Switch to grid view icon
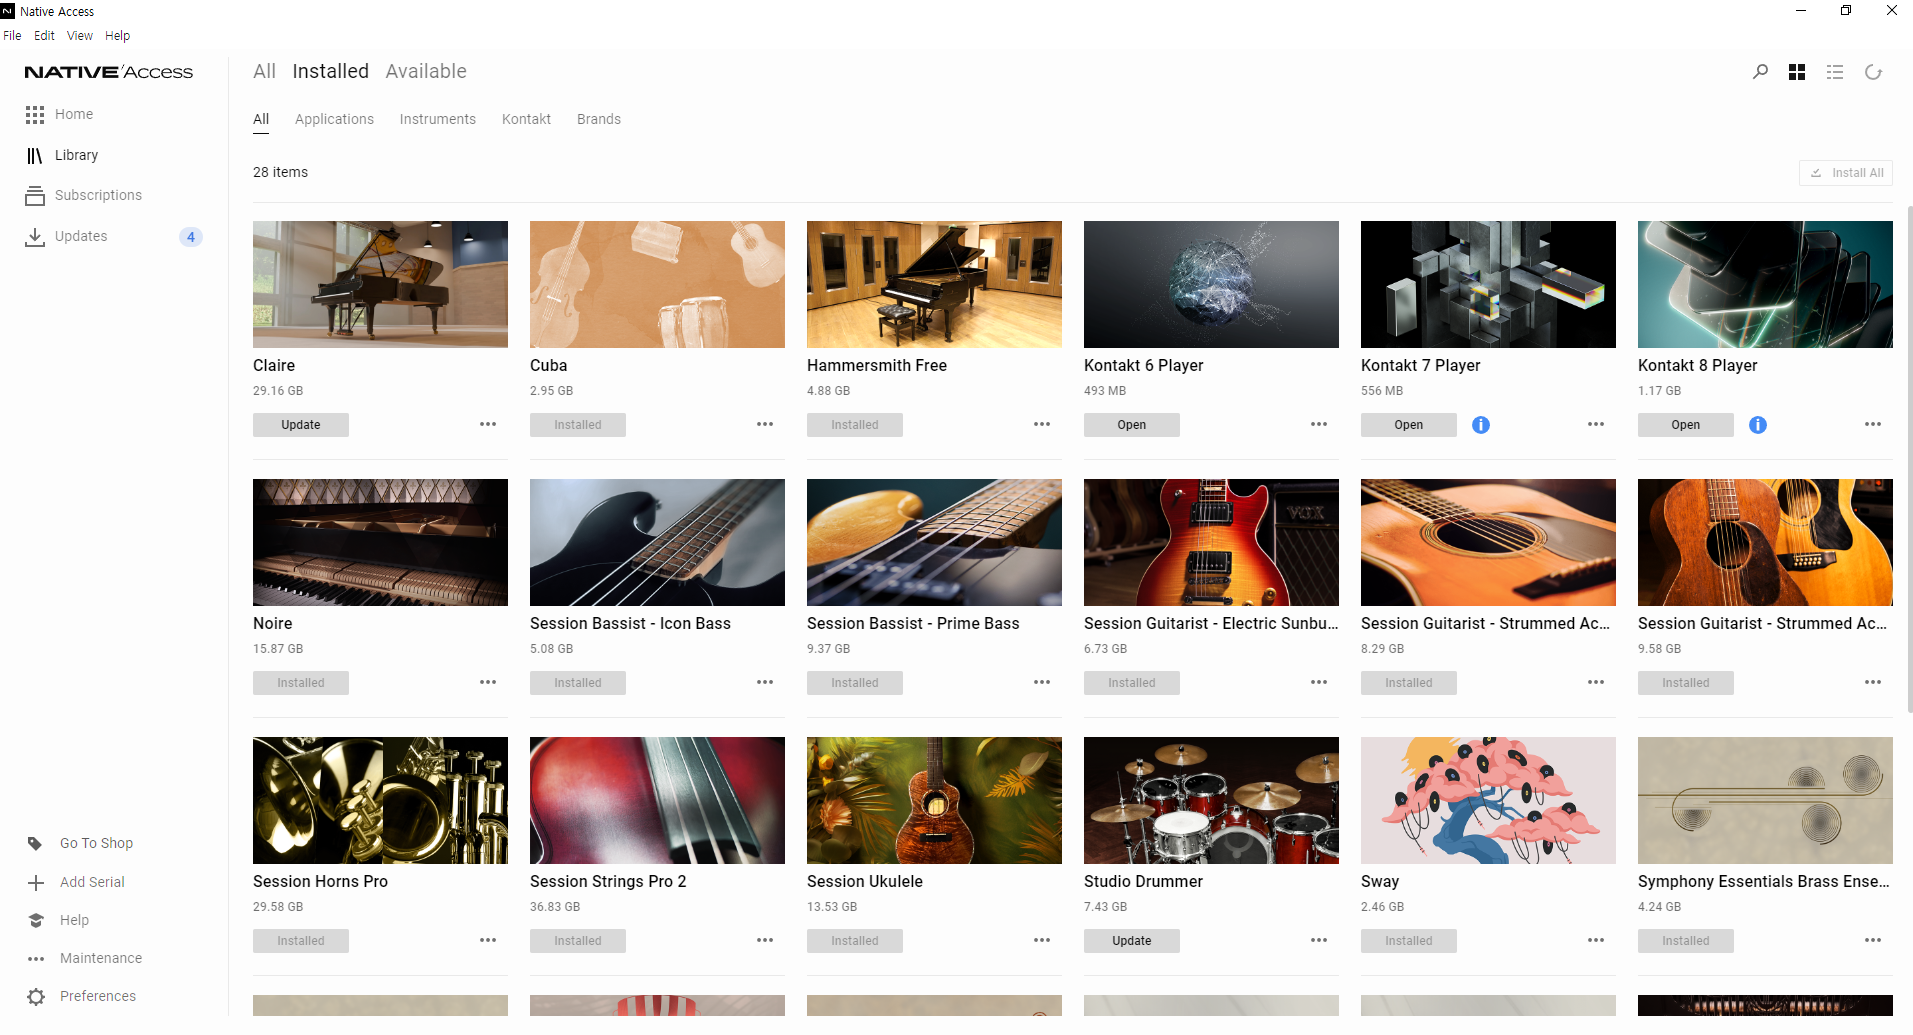The height and width of the screenshot is (1035, 1913). click(x=1797, y=72)
